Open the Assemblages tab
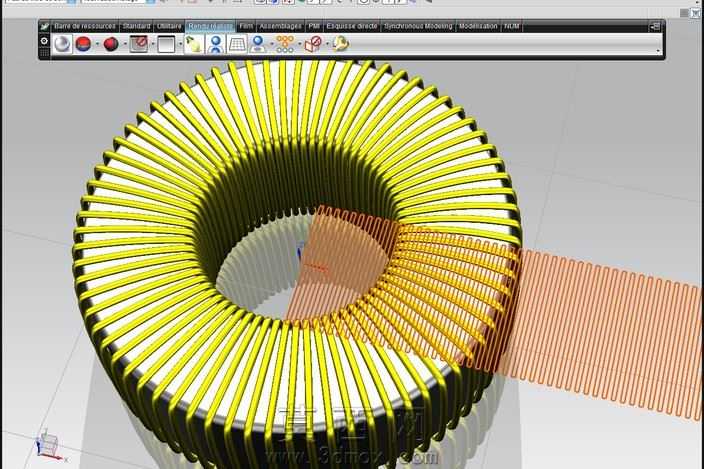The image size is (704, 469). click(281, 26)
